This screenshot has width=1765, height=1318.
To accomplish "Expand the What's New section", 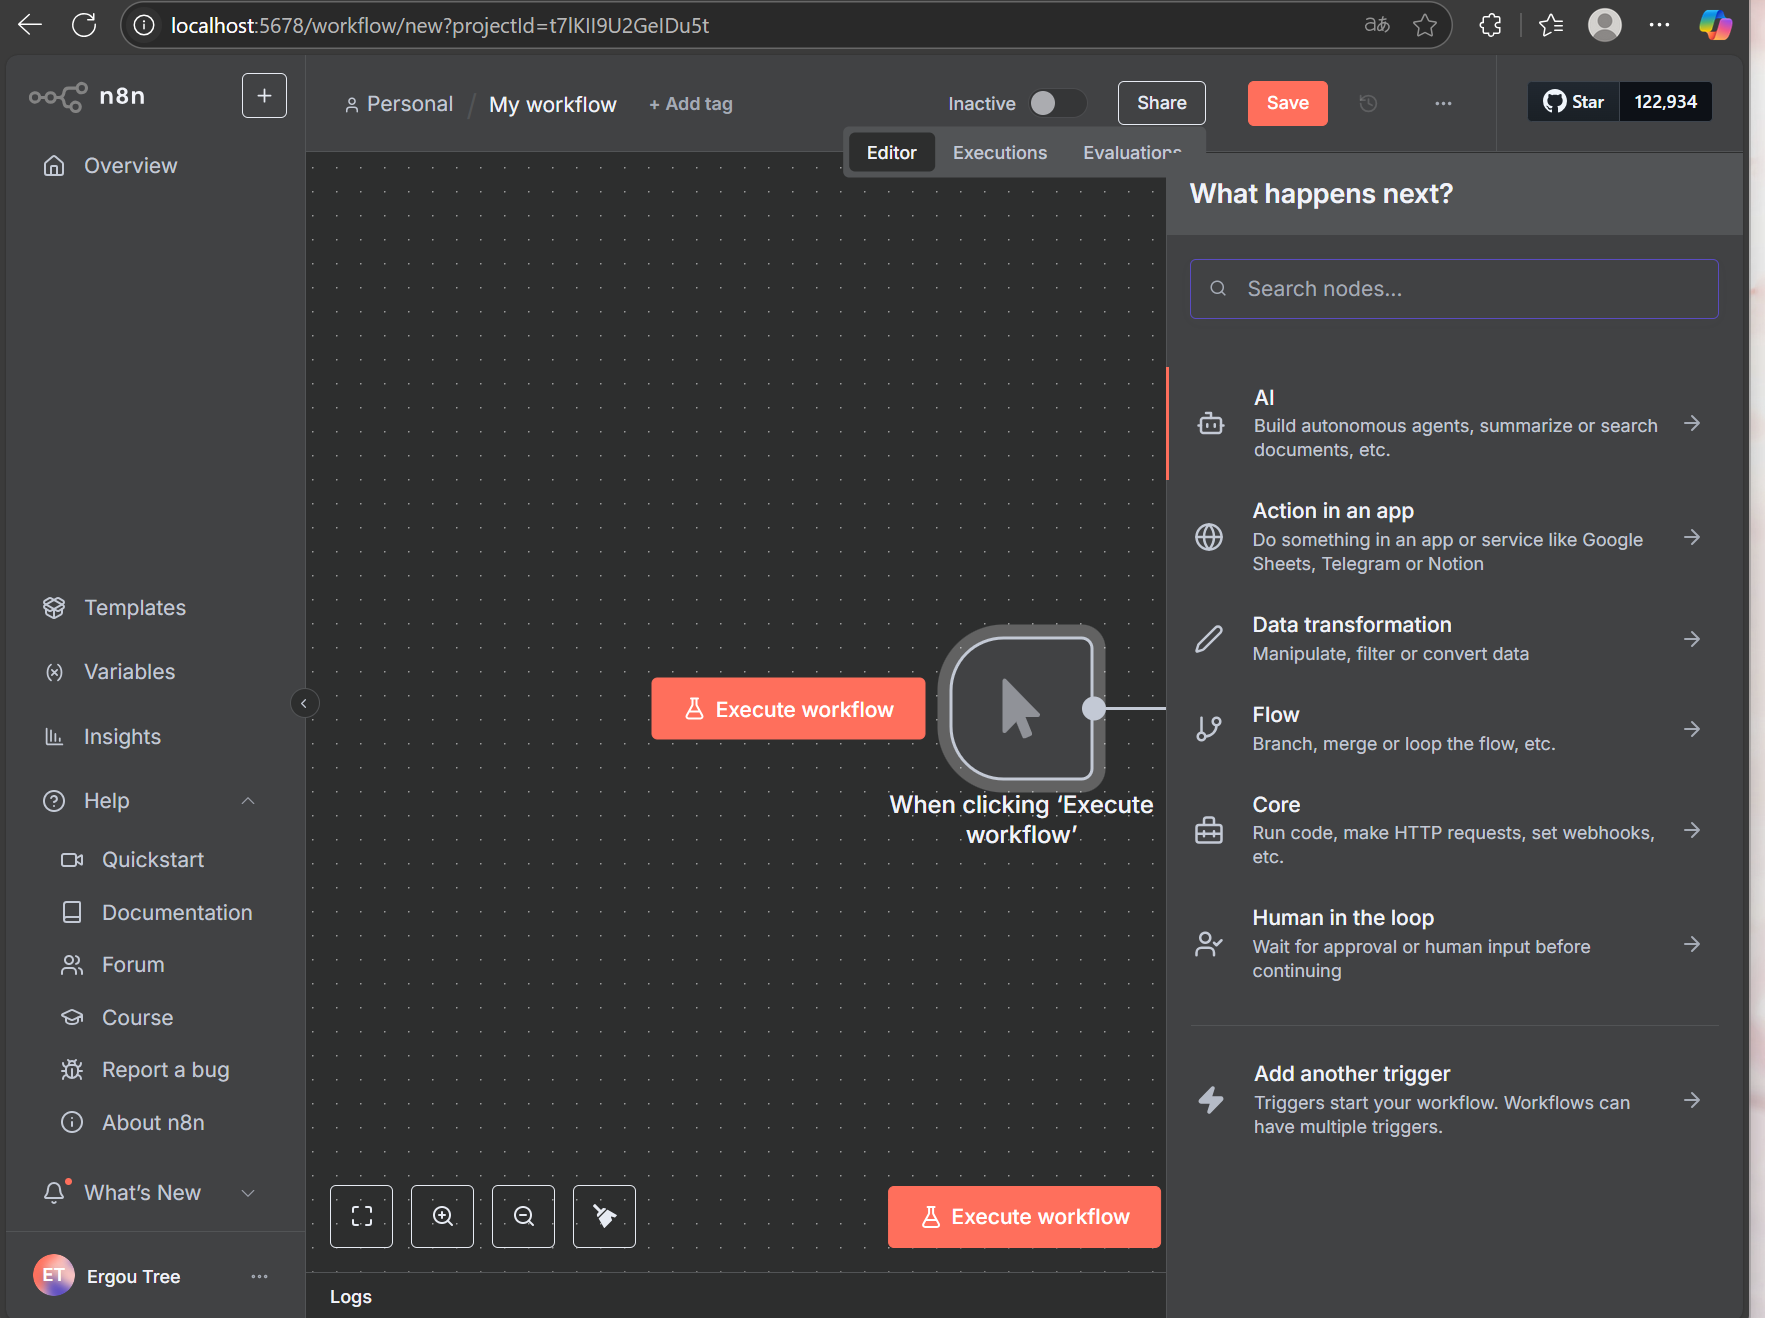I will coord(248,1193).
